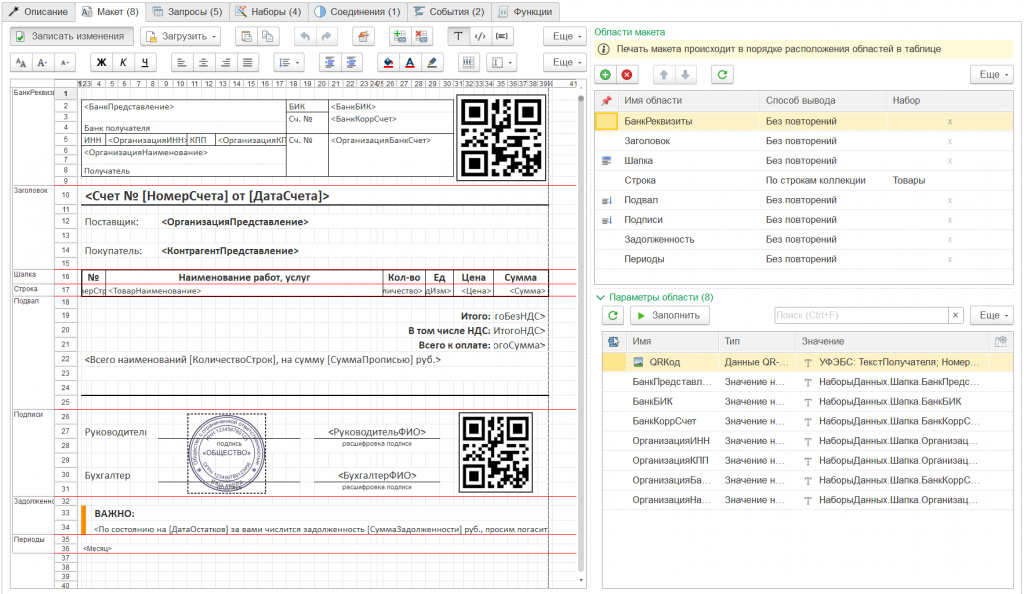The height and width of the screenshot is (594, 1024).
Task: Move the selected area down
Action: click(684, 75)
